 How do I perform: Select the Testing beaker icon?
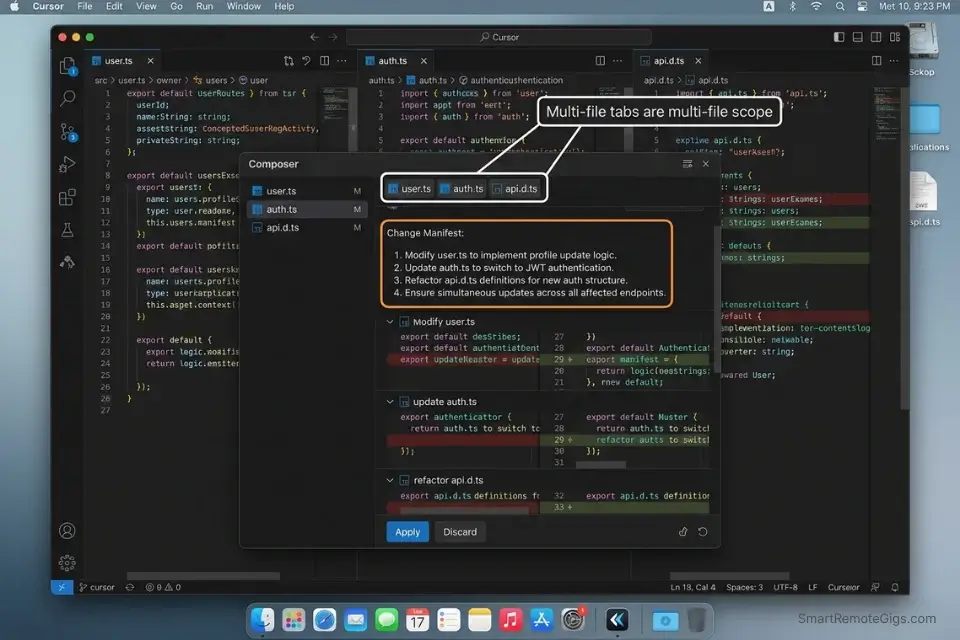pos(67,229)
